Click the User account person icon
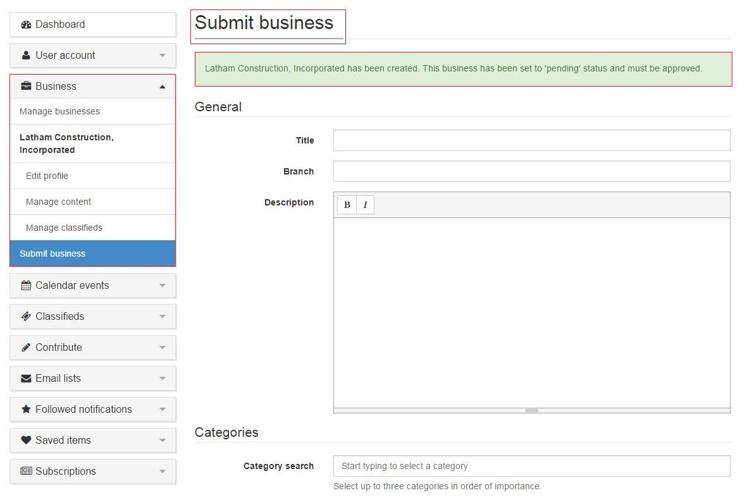The image size is (747, 500). pyautogui.click(x=26, y=55)
